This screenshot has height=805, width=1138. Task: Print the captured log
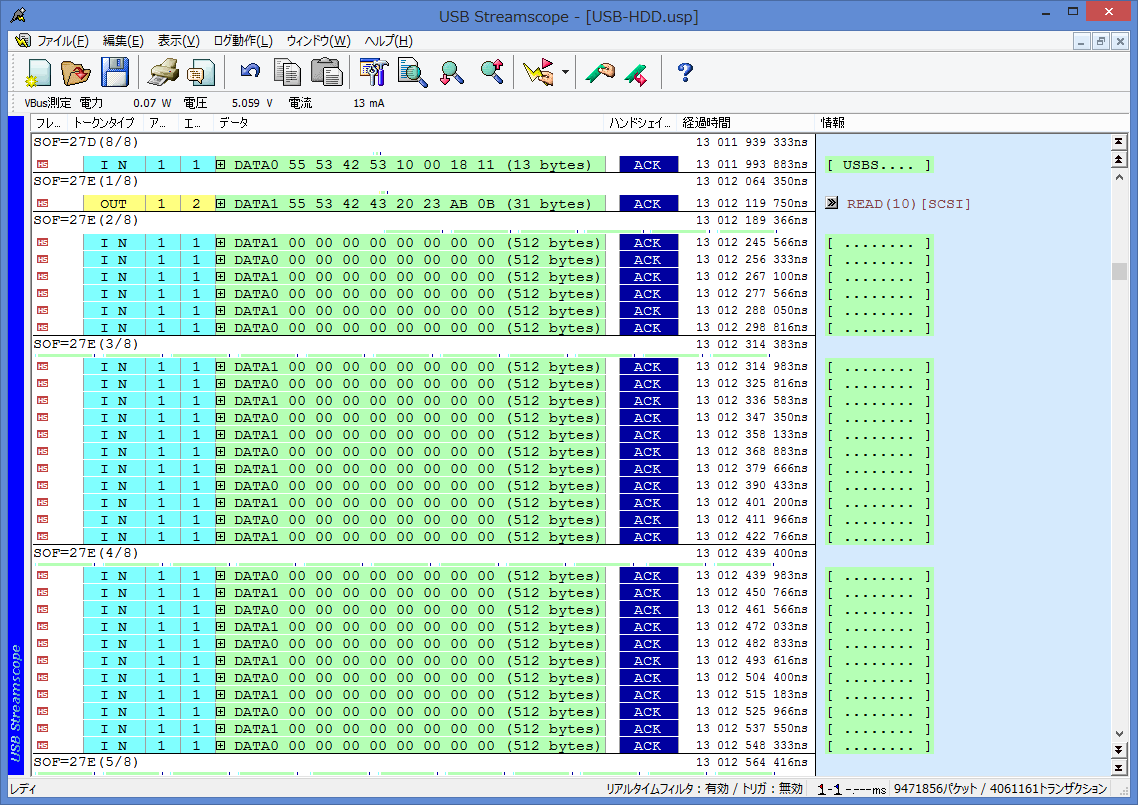163,73
